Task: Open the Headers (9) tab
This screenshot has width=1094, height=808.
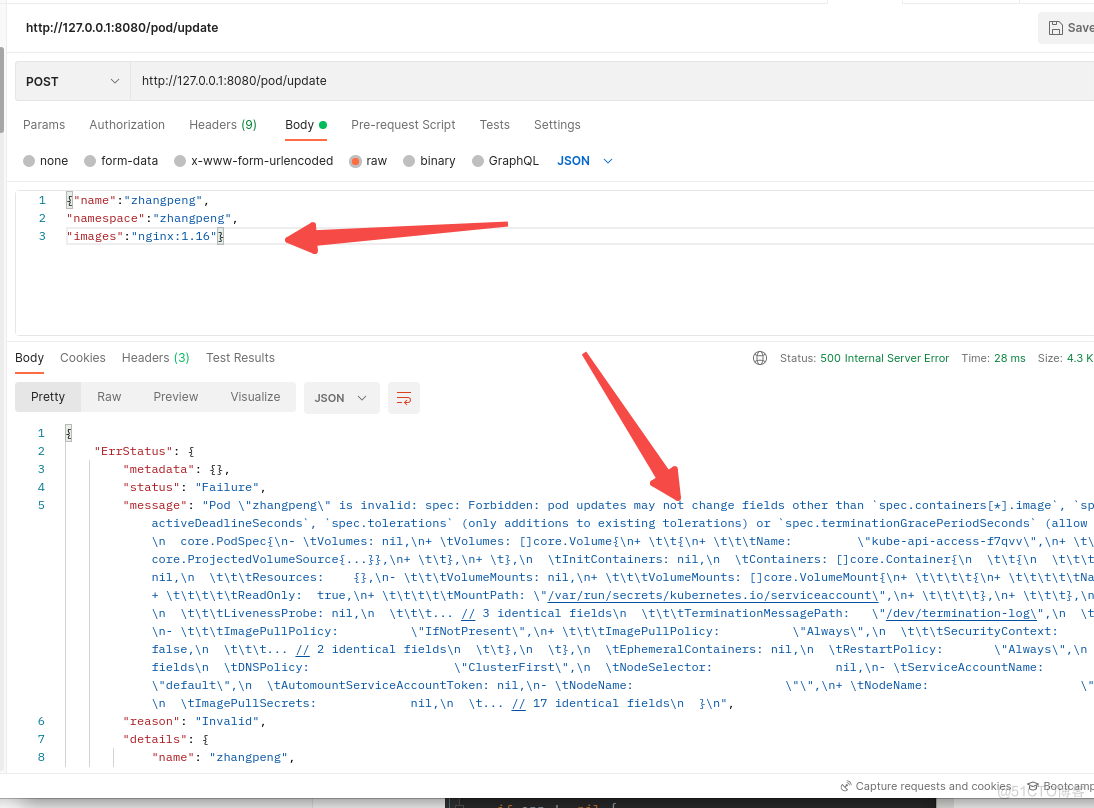Action: coord(222,124)
